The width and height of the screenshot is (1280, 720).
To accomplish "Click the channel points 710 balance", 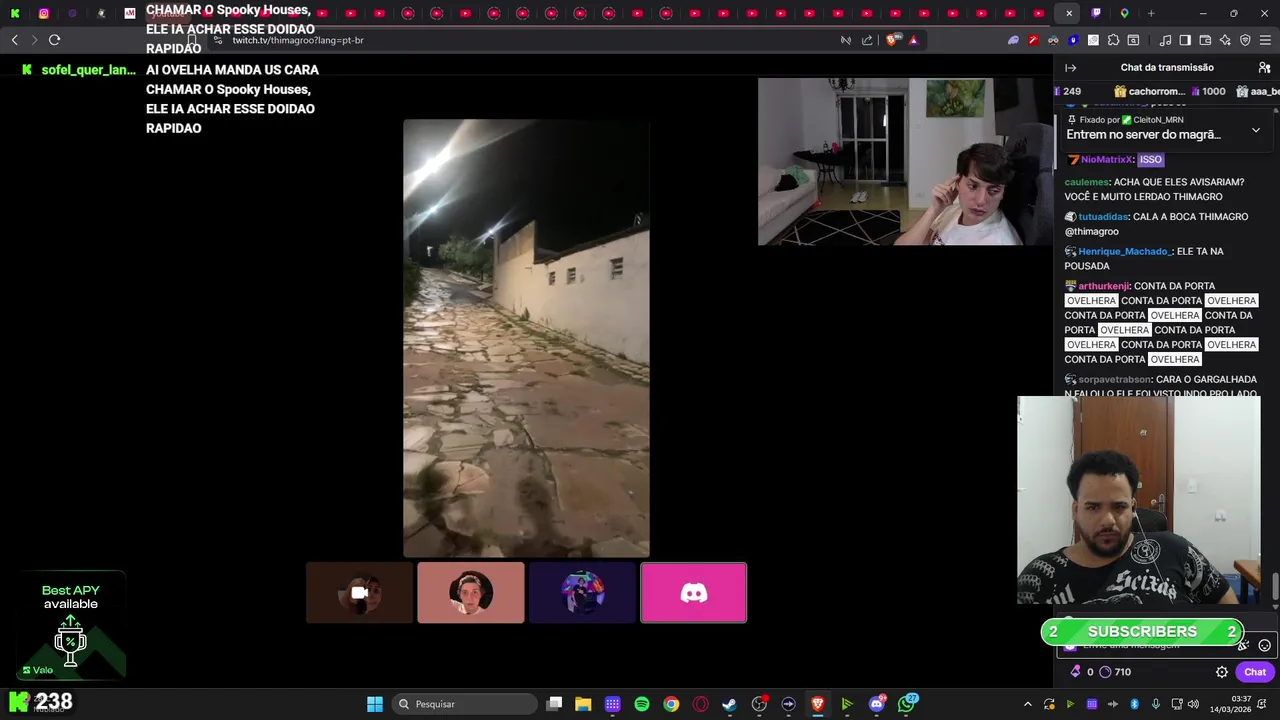I will tap(1115, 672).
